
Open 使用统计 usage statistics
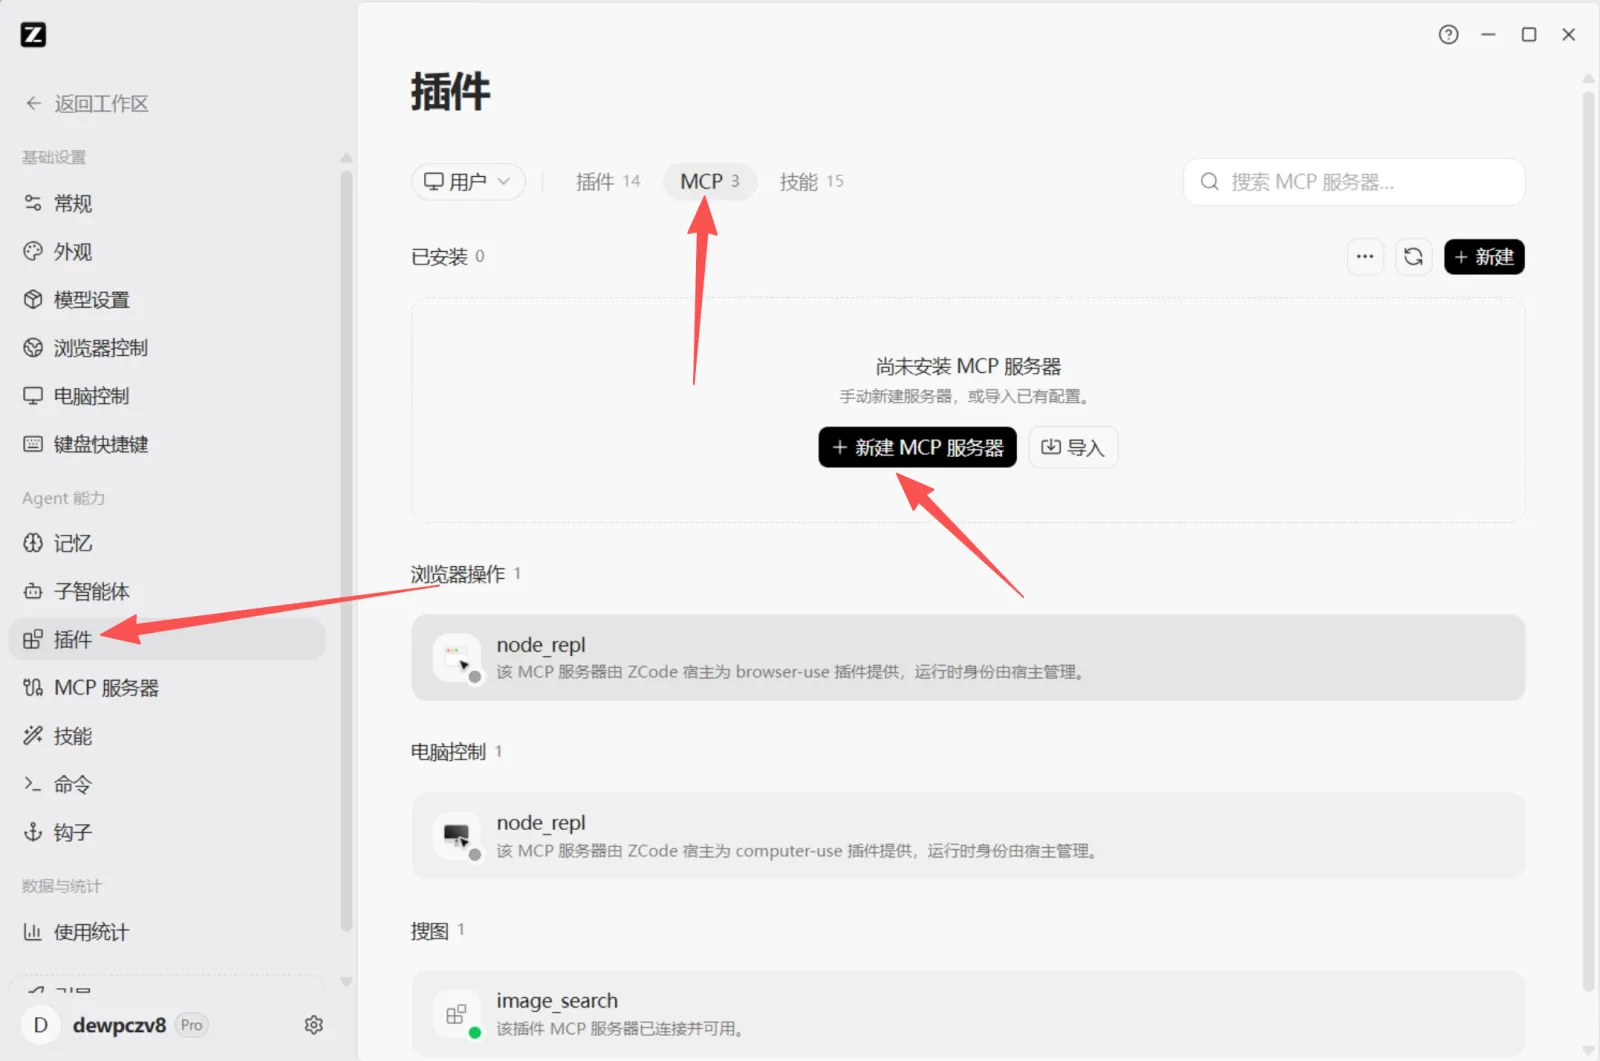click(x=167, y=932)
